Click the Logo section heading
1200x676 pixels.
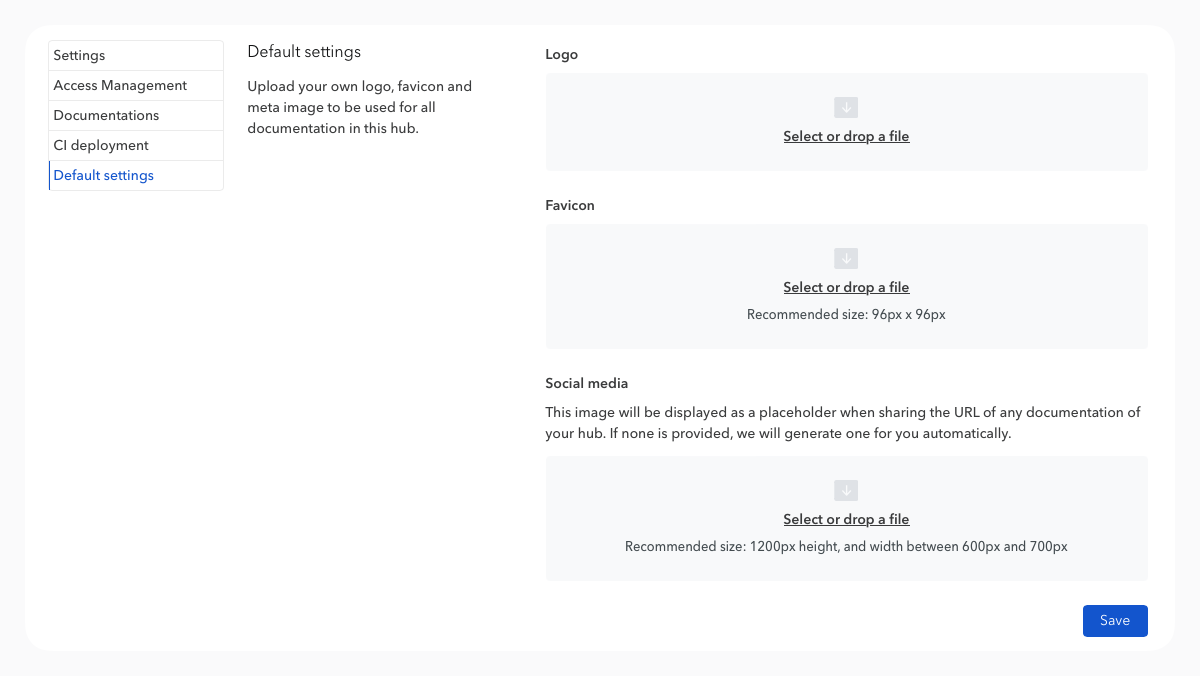(x=561, y=54)
